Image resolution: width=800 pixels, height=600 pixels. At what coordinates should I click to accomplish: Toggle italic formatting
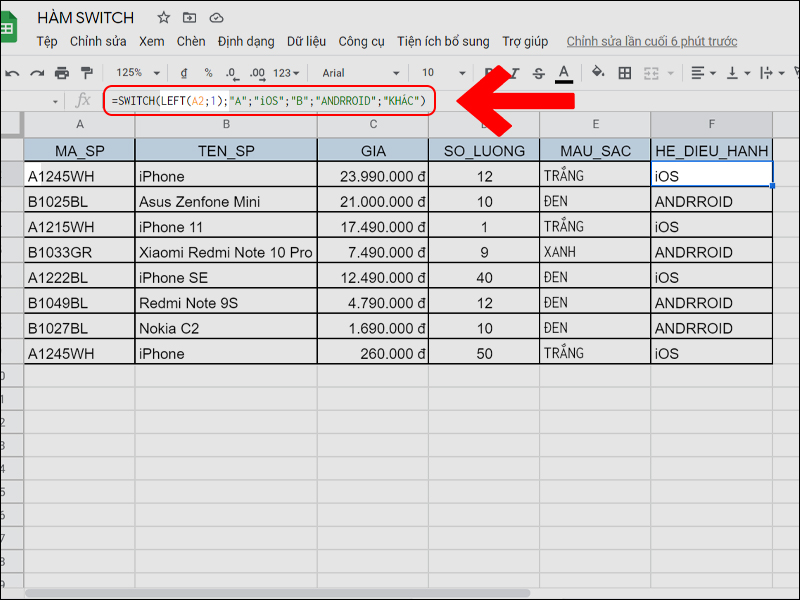(x=515, y=73)
